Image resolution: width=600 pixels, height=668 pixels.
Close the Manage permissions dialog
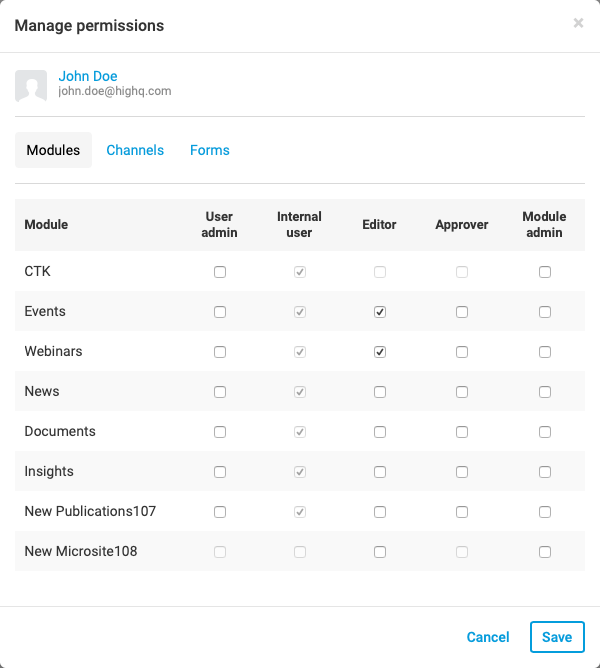(x=578, y=23)
